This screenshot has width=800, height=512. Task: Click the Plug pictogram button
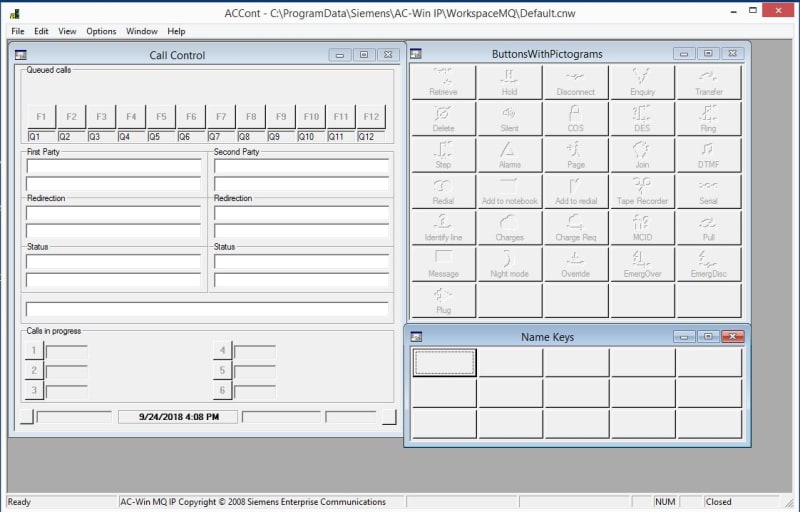[443, 300]
